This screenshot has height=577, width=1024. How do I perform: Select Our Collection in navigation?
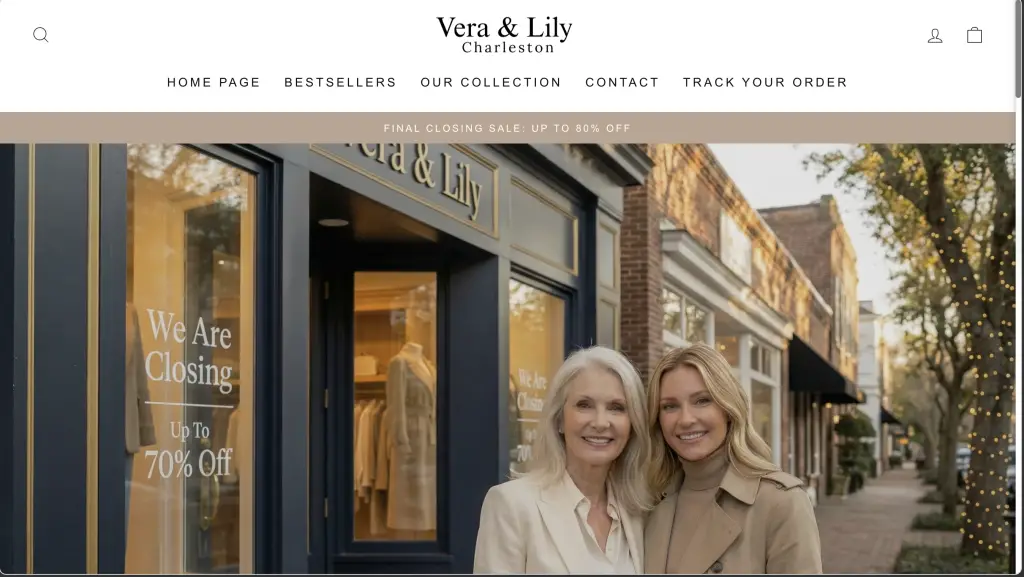pyautogui.click(x=491, y=82)
